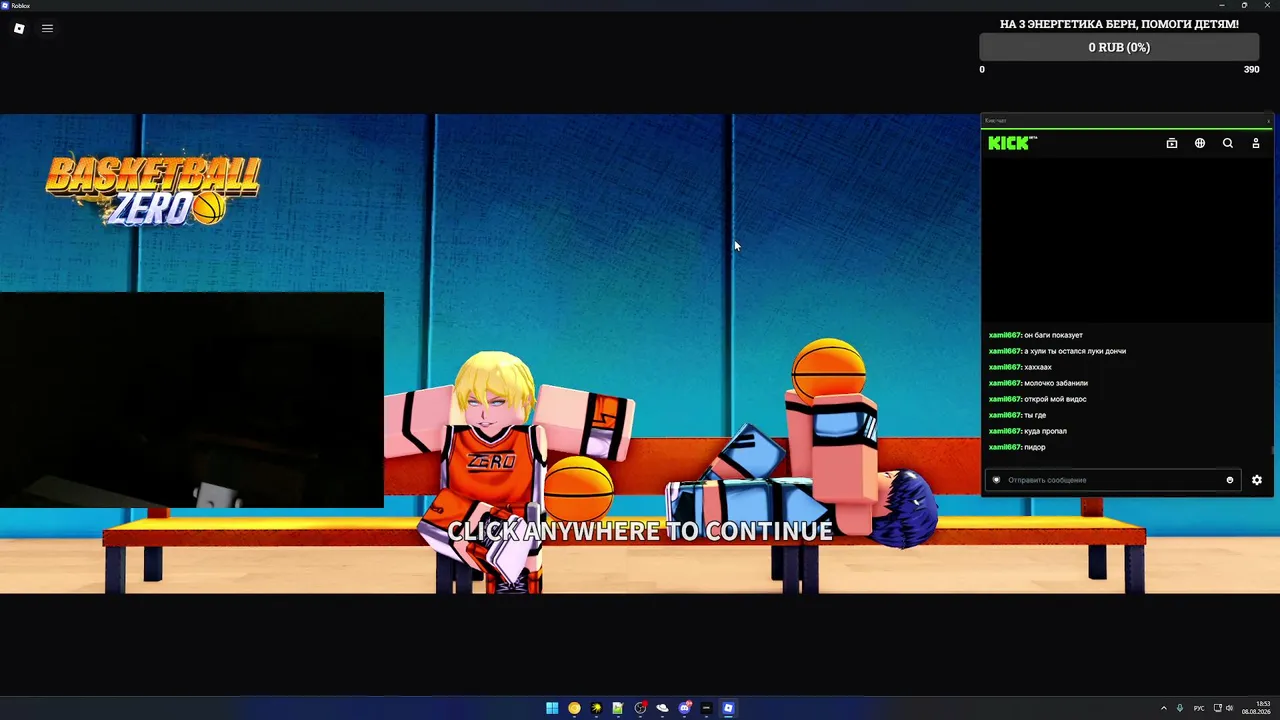Image resolution: width=1280 pixels, height=720 pixels.
Task: Expand the system tray hidden icons chevron
Action: [x=1163, y=708]
